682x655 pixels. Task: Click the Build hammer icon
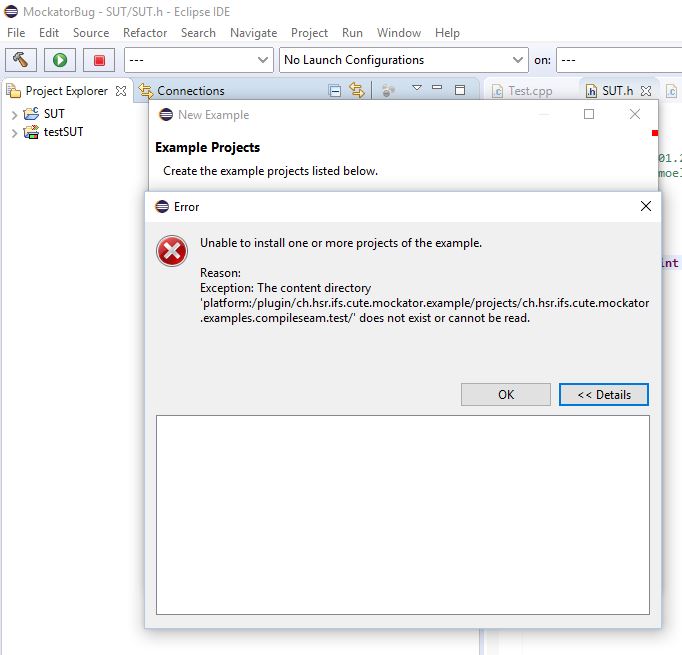tap(20, 60)
